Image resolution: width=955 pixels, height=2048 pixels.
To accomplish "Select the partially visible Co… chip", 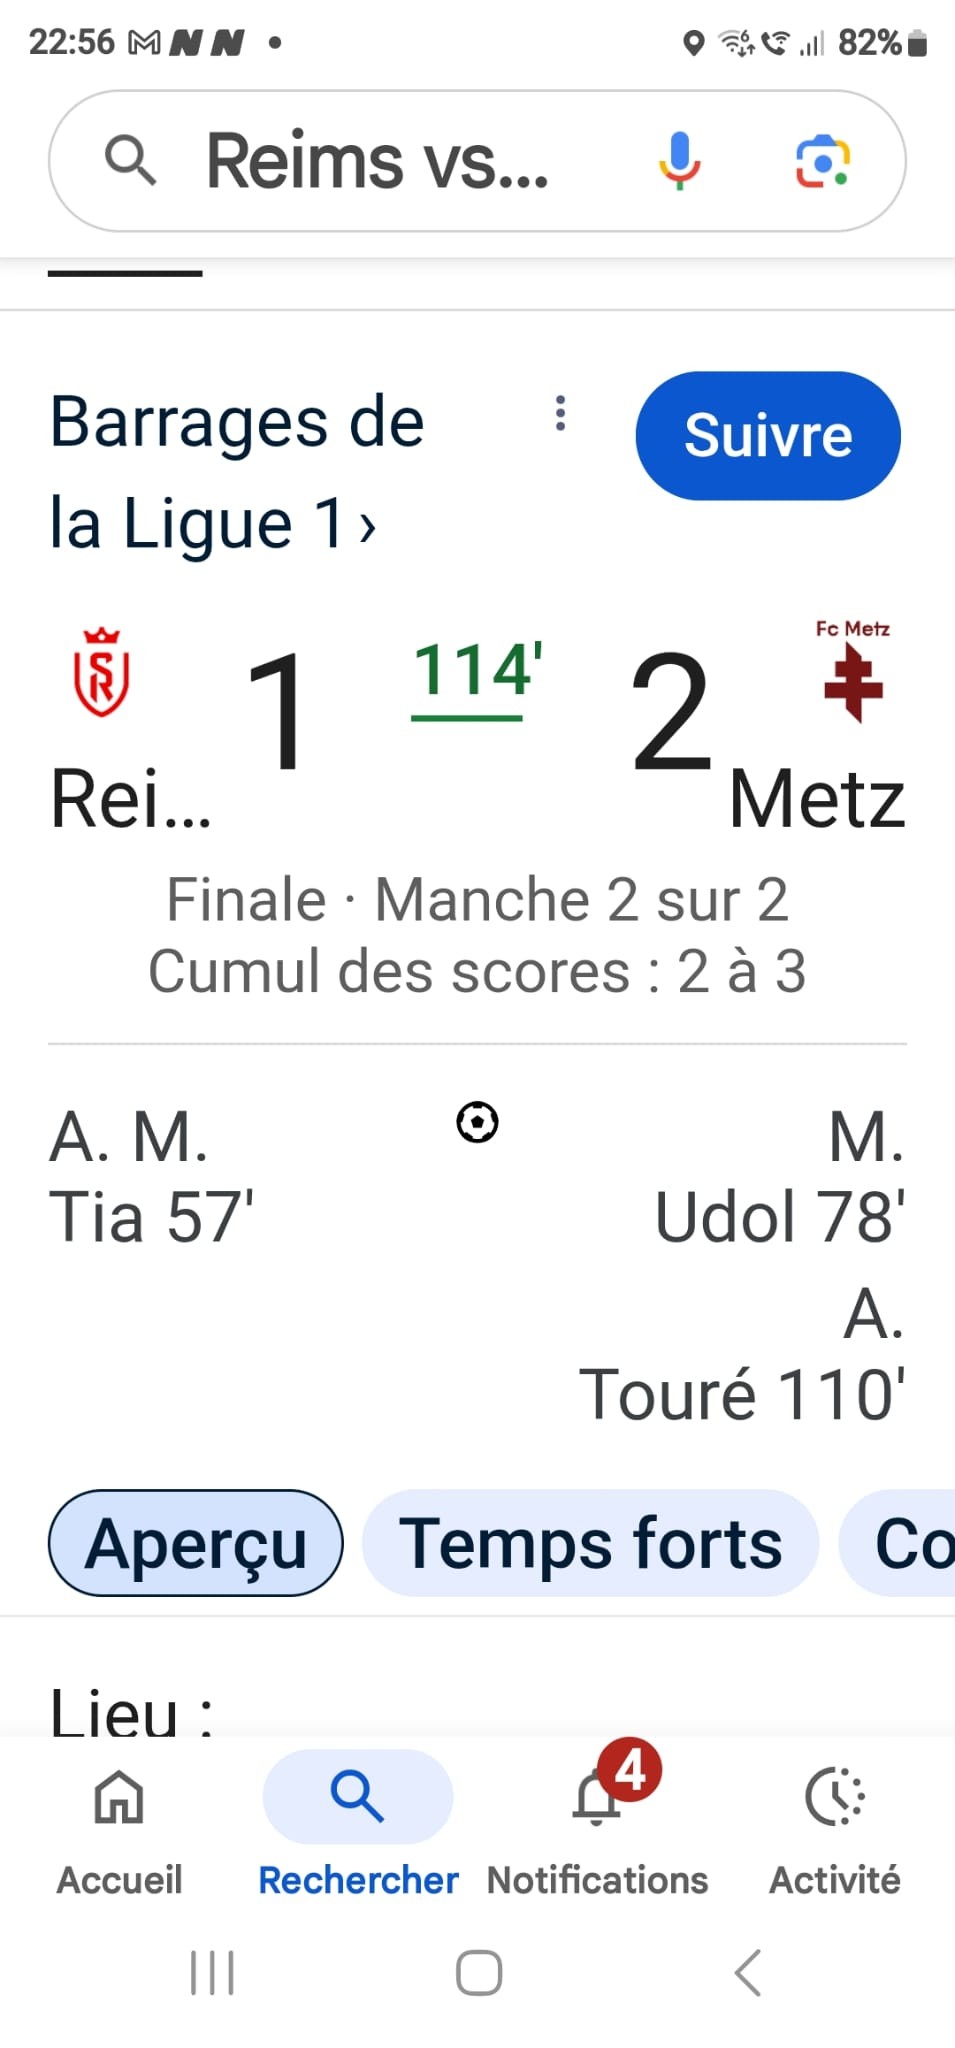I will coord(897,1543).
